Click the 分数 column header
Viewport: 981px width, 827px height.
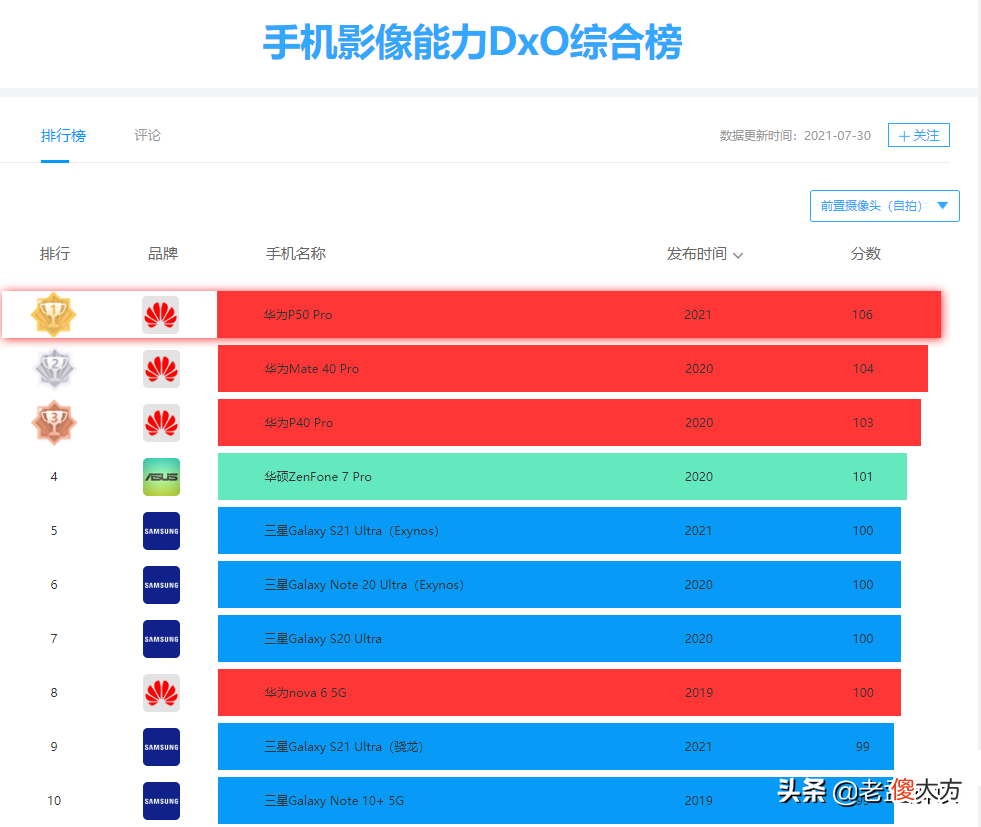(x=865, y=254)
